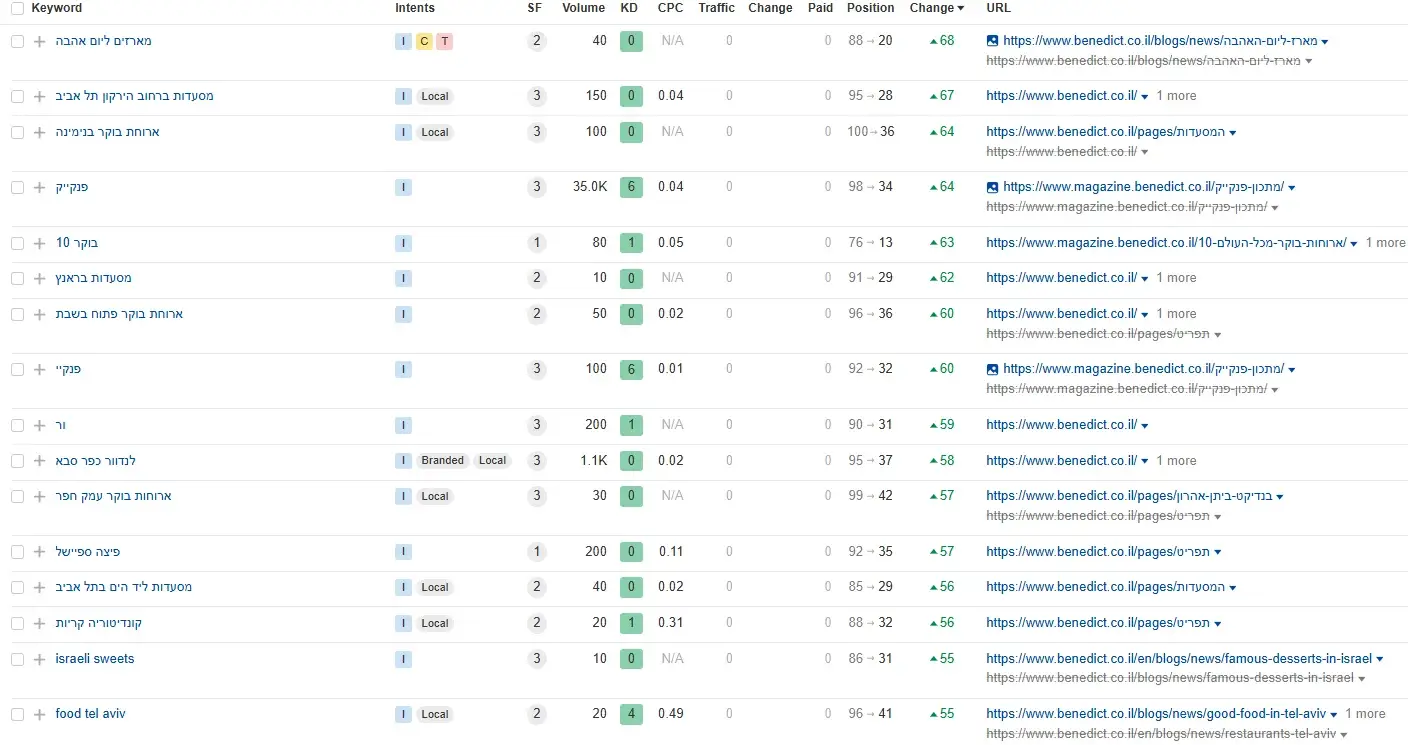Click SF badge in פיצה ספיישל row
This screenshot has height=745, width=1408.
point(537,552)
